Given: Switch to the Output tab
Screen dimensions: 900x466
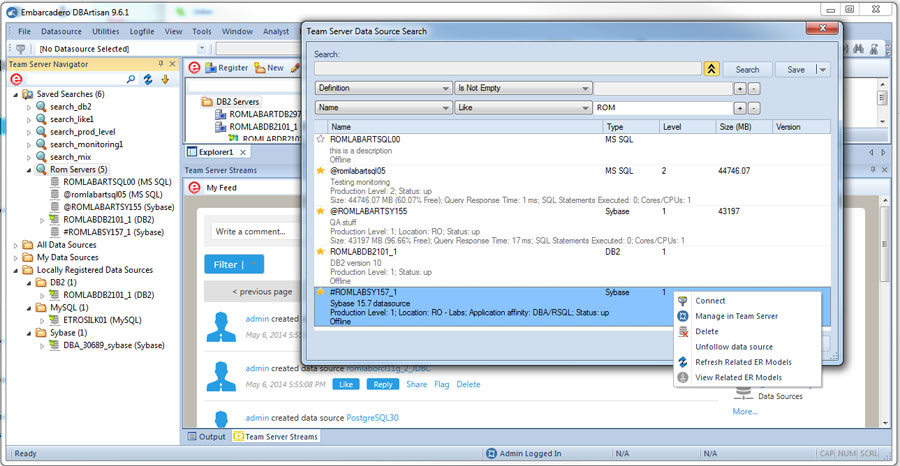Looking at the screenshot, I should coord(207,437).
